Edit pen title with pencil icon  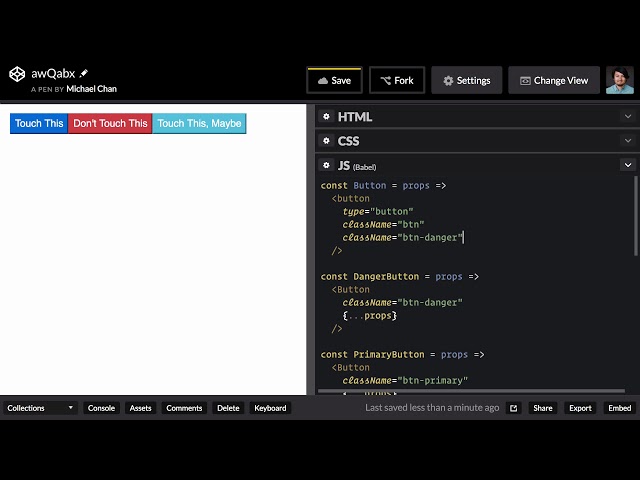coord(84,73)
